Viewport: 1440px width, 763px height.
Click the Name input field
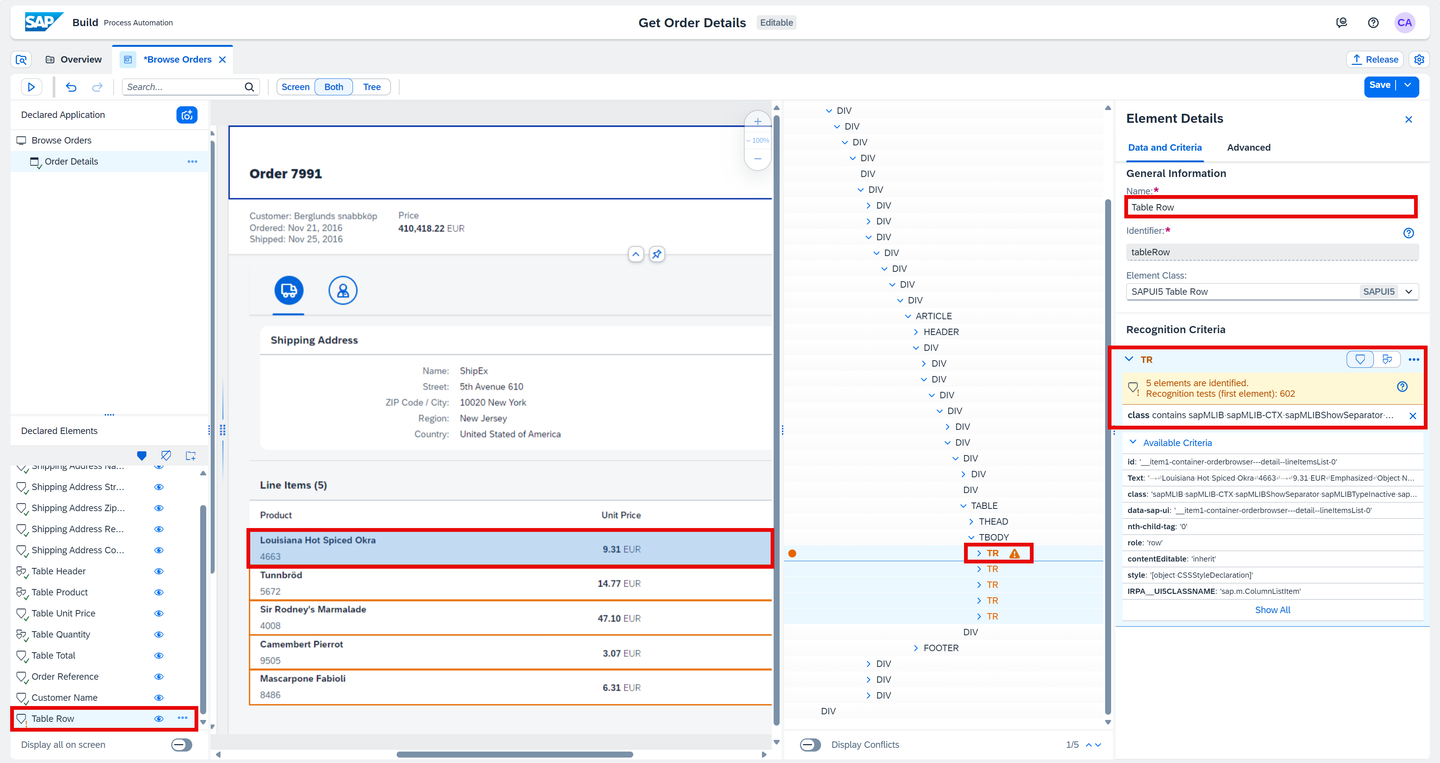click(1271, 207)
